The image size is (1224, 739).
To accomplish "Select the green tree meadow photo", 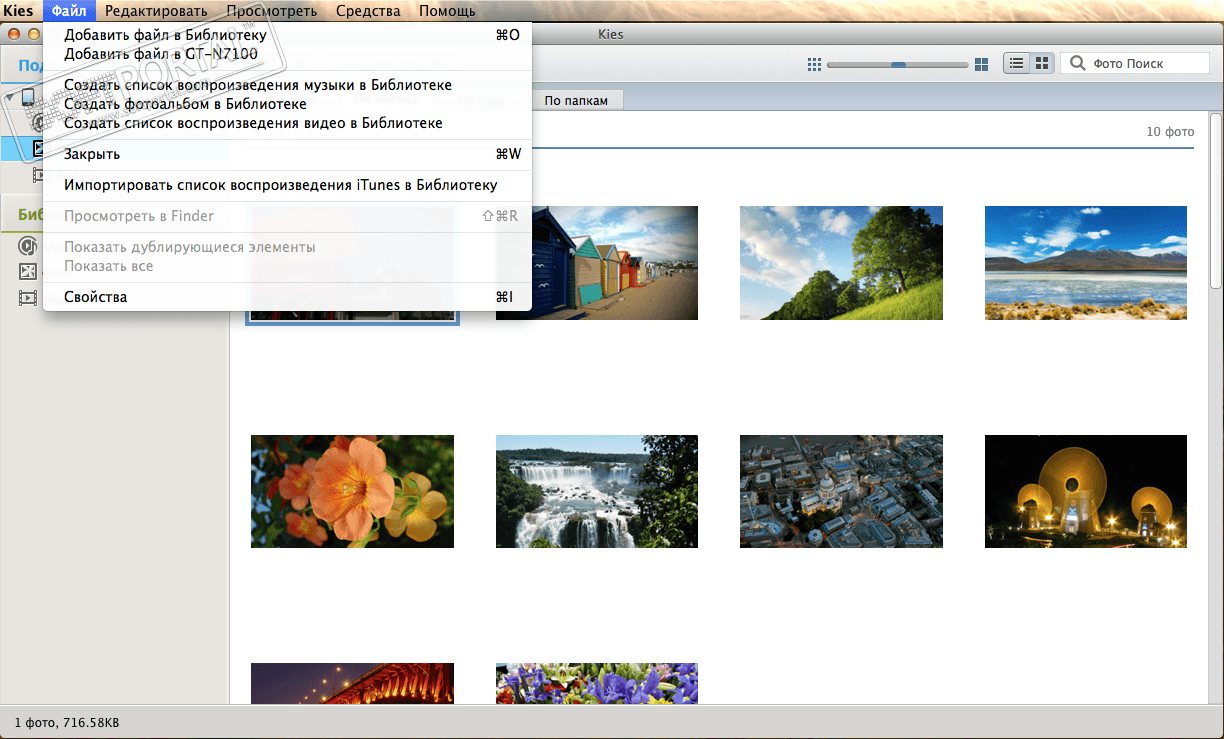I will 841,263.
